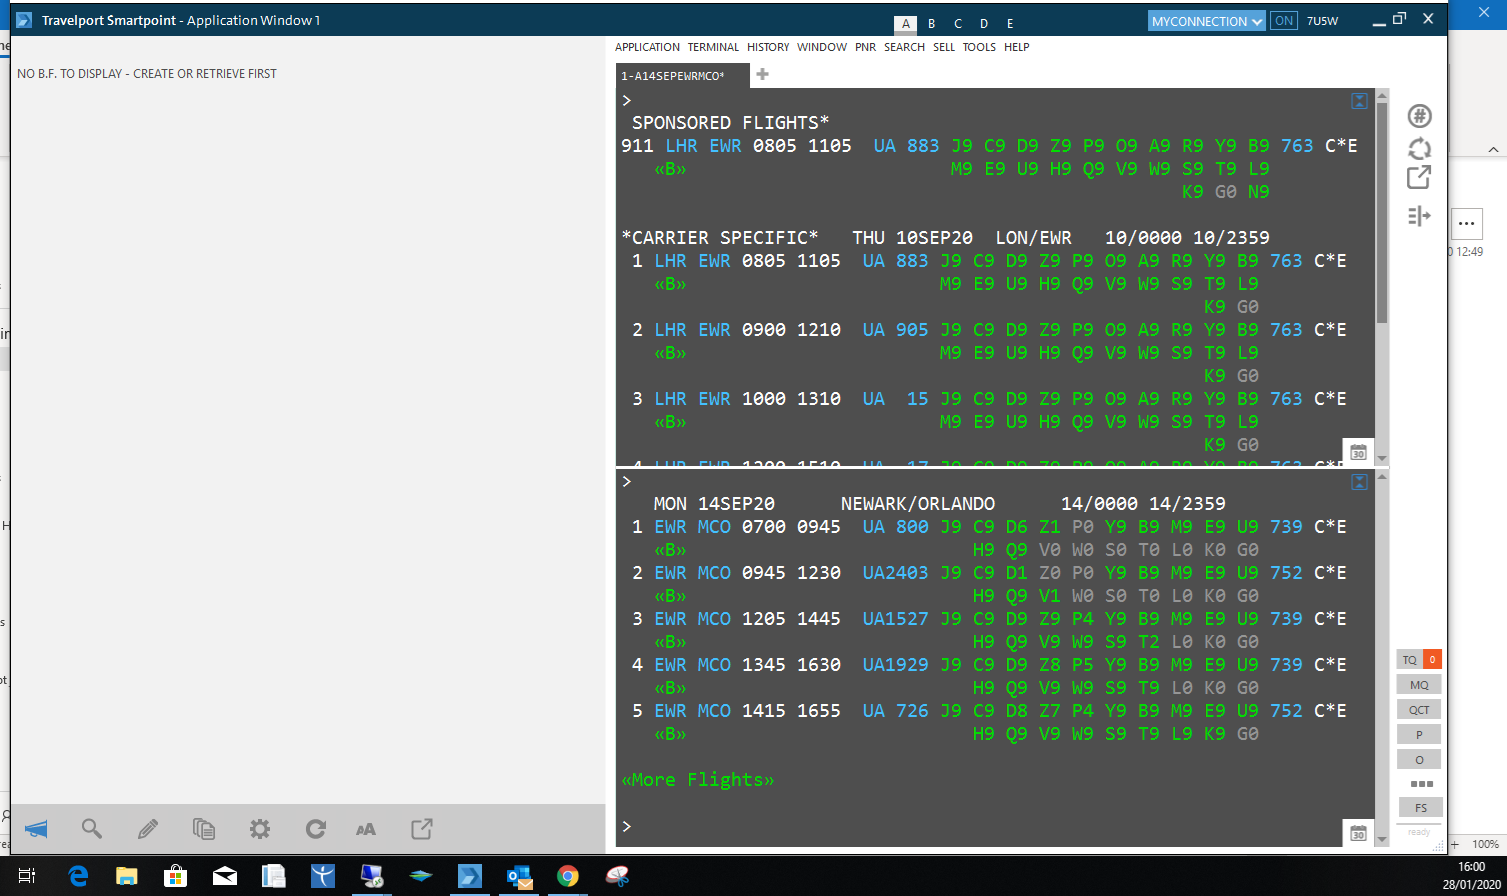Toggle maximize on the upper terminal pane
Screen dimensions: 1507x896
coord(1359,101)
